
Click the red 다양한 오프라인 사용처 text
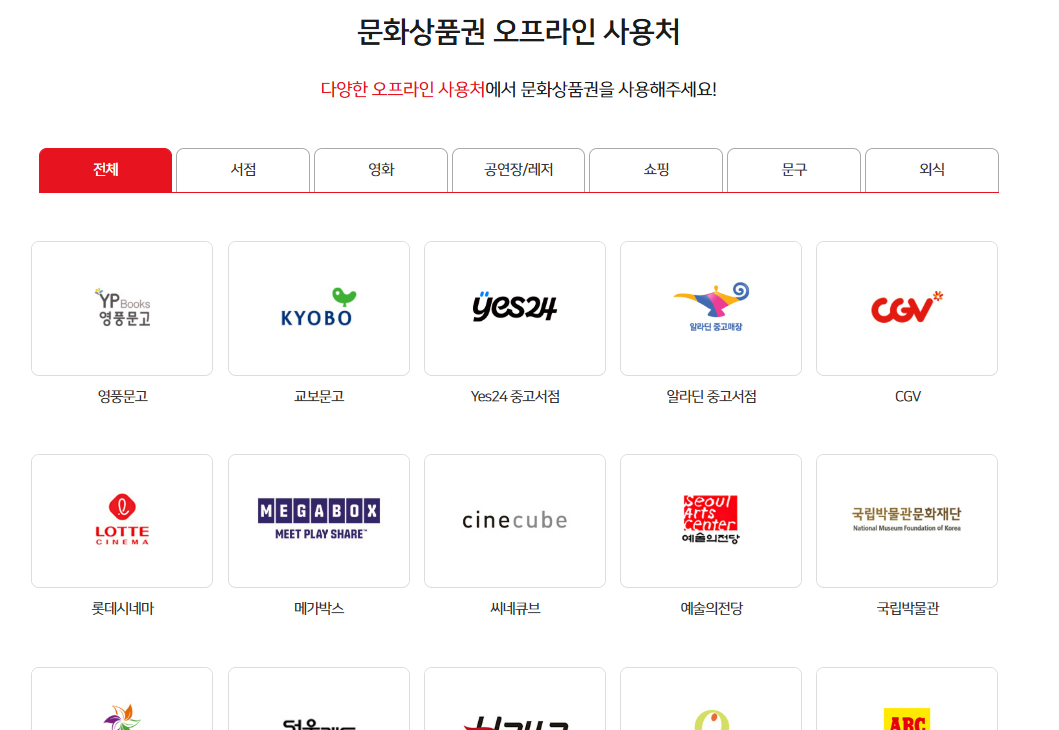pyautogui.click(x=403, y=89)
